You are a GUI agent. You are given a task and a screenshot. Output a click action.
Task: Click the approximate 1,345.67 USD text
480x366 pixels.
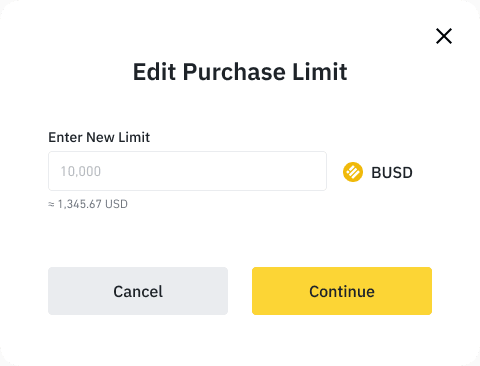coord(88,204)
